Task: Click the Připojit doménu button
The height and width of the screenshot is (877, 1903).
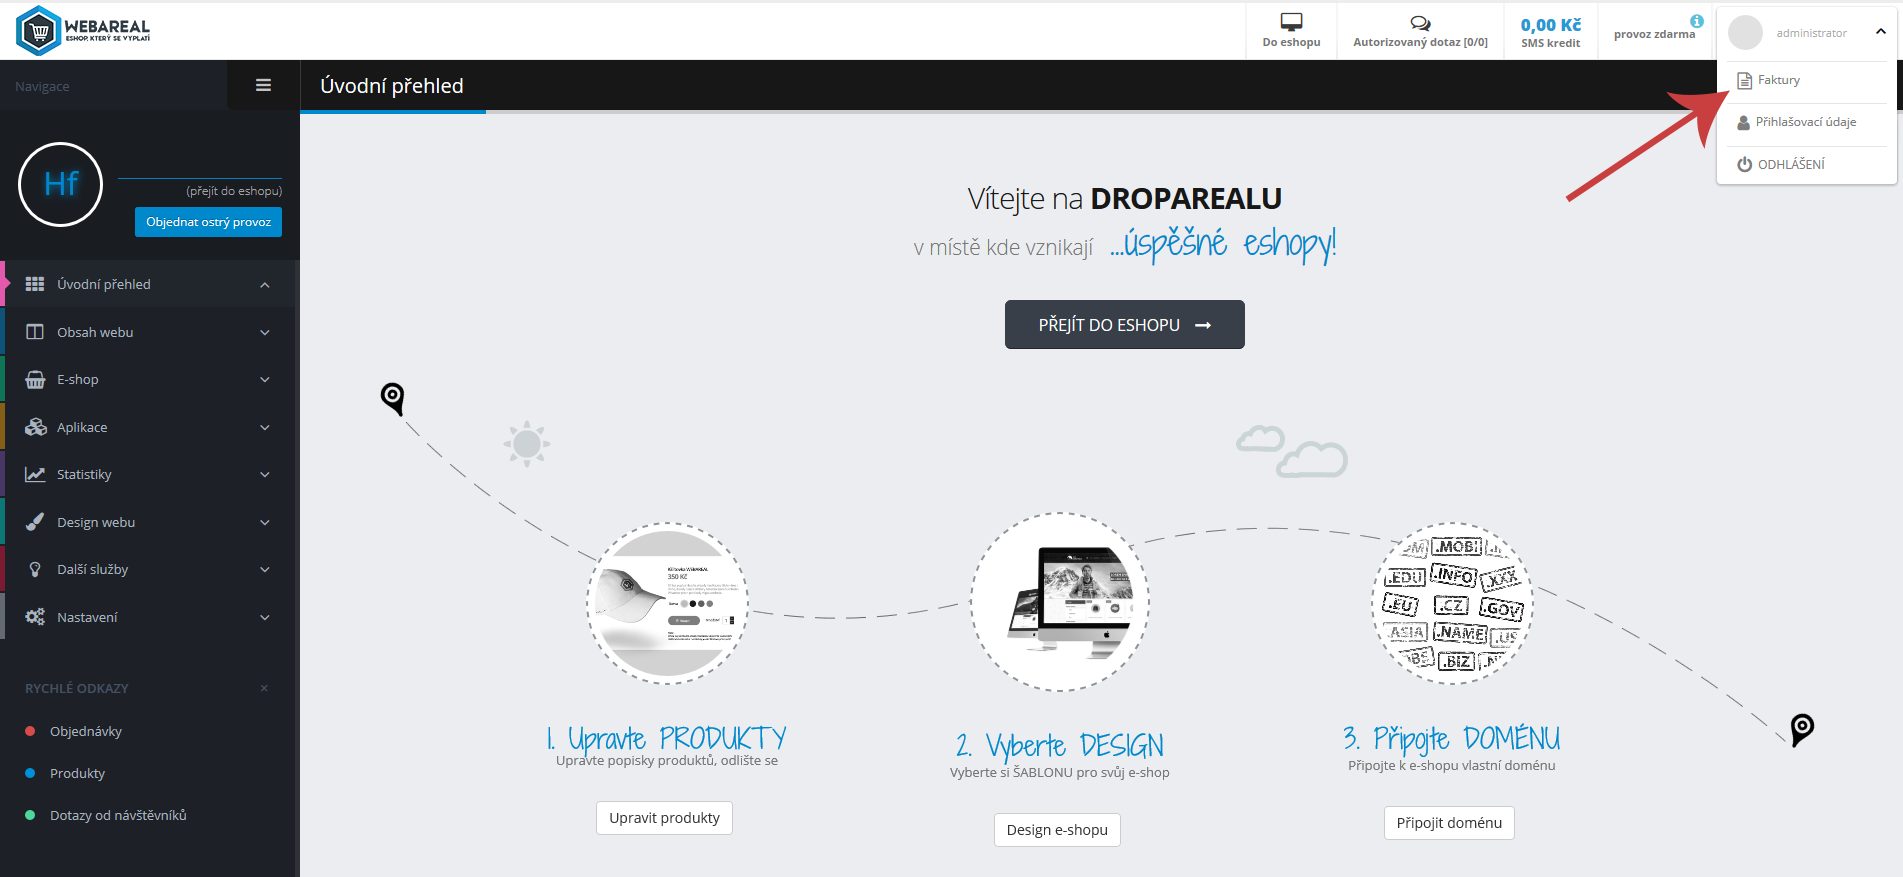Action: tap(1449, 823)
